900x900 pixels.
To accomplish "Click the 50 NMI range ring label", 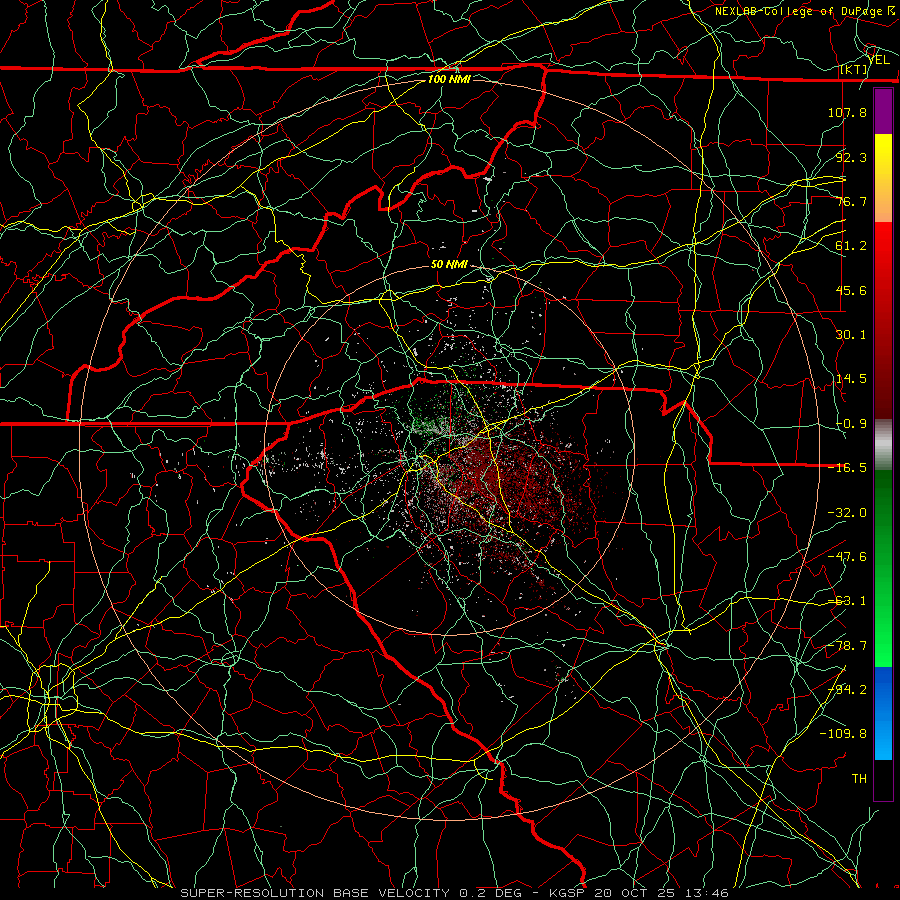I will point(449,264).
